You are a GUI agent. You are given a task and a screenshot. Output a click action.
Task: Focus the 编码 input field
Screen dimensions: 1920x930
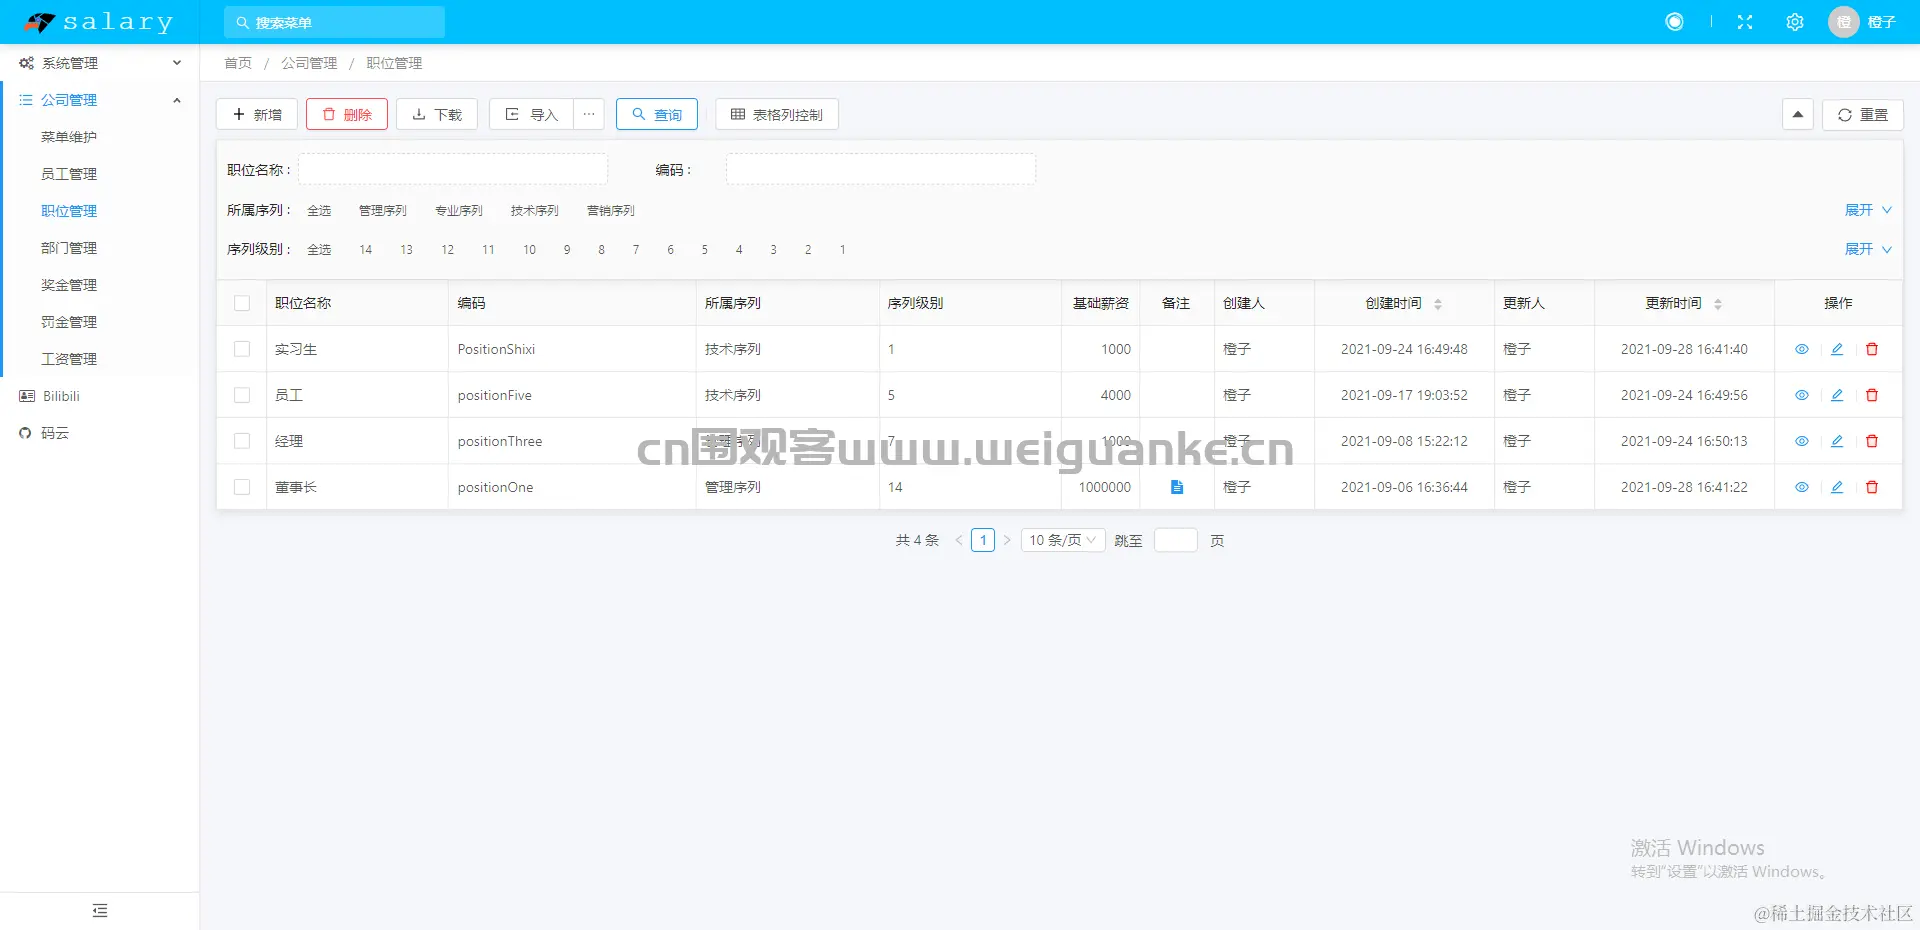881,169
